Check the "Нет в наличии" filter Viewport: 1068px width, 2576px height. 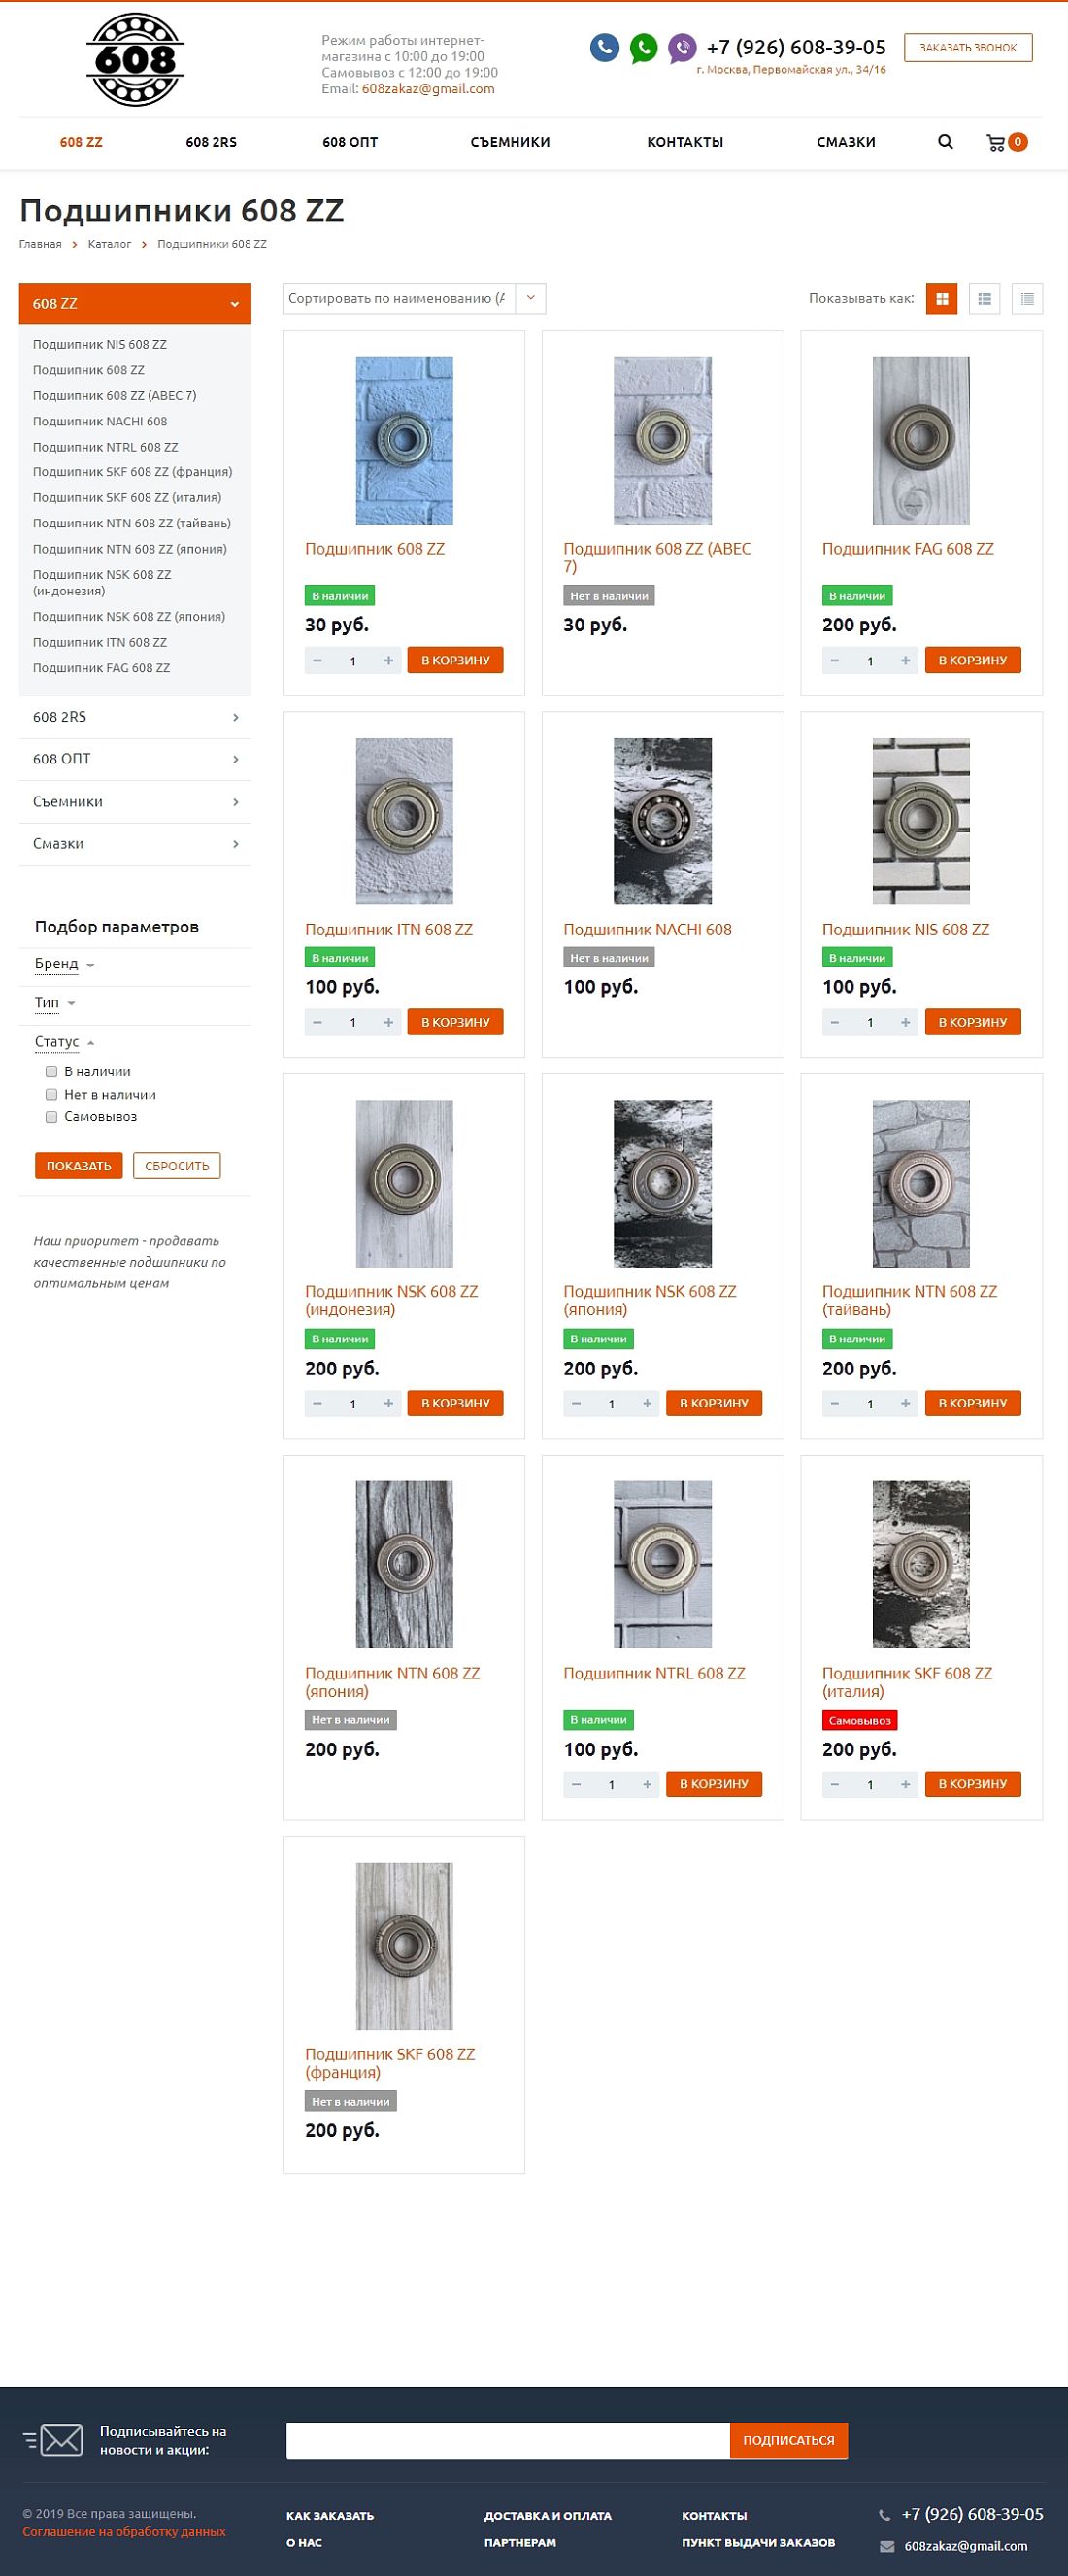pos(51,1094)
